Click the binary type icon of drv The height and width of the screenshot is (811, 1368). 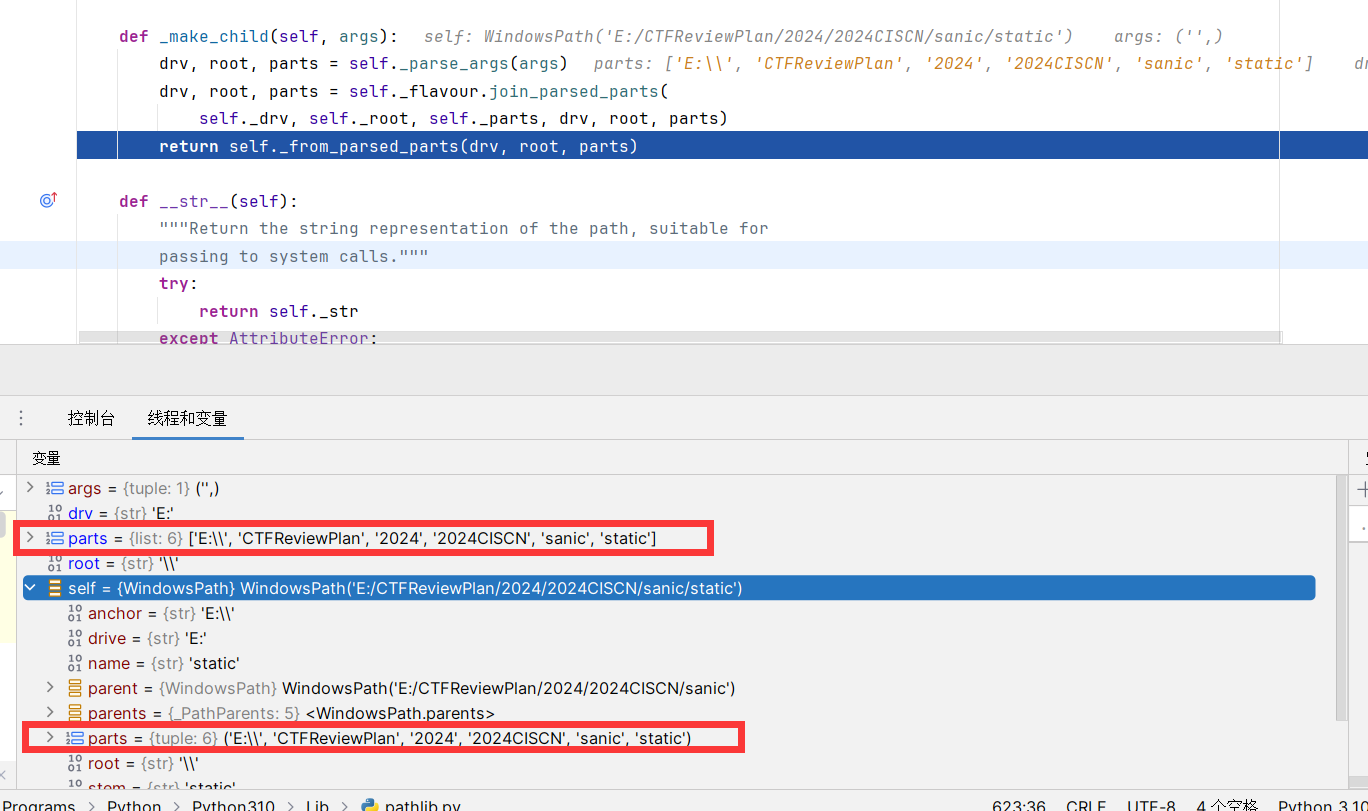pos(55,513)
